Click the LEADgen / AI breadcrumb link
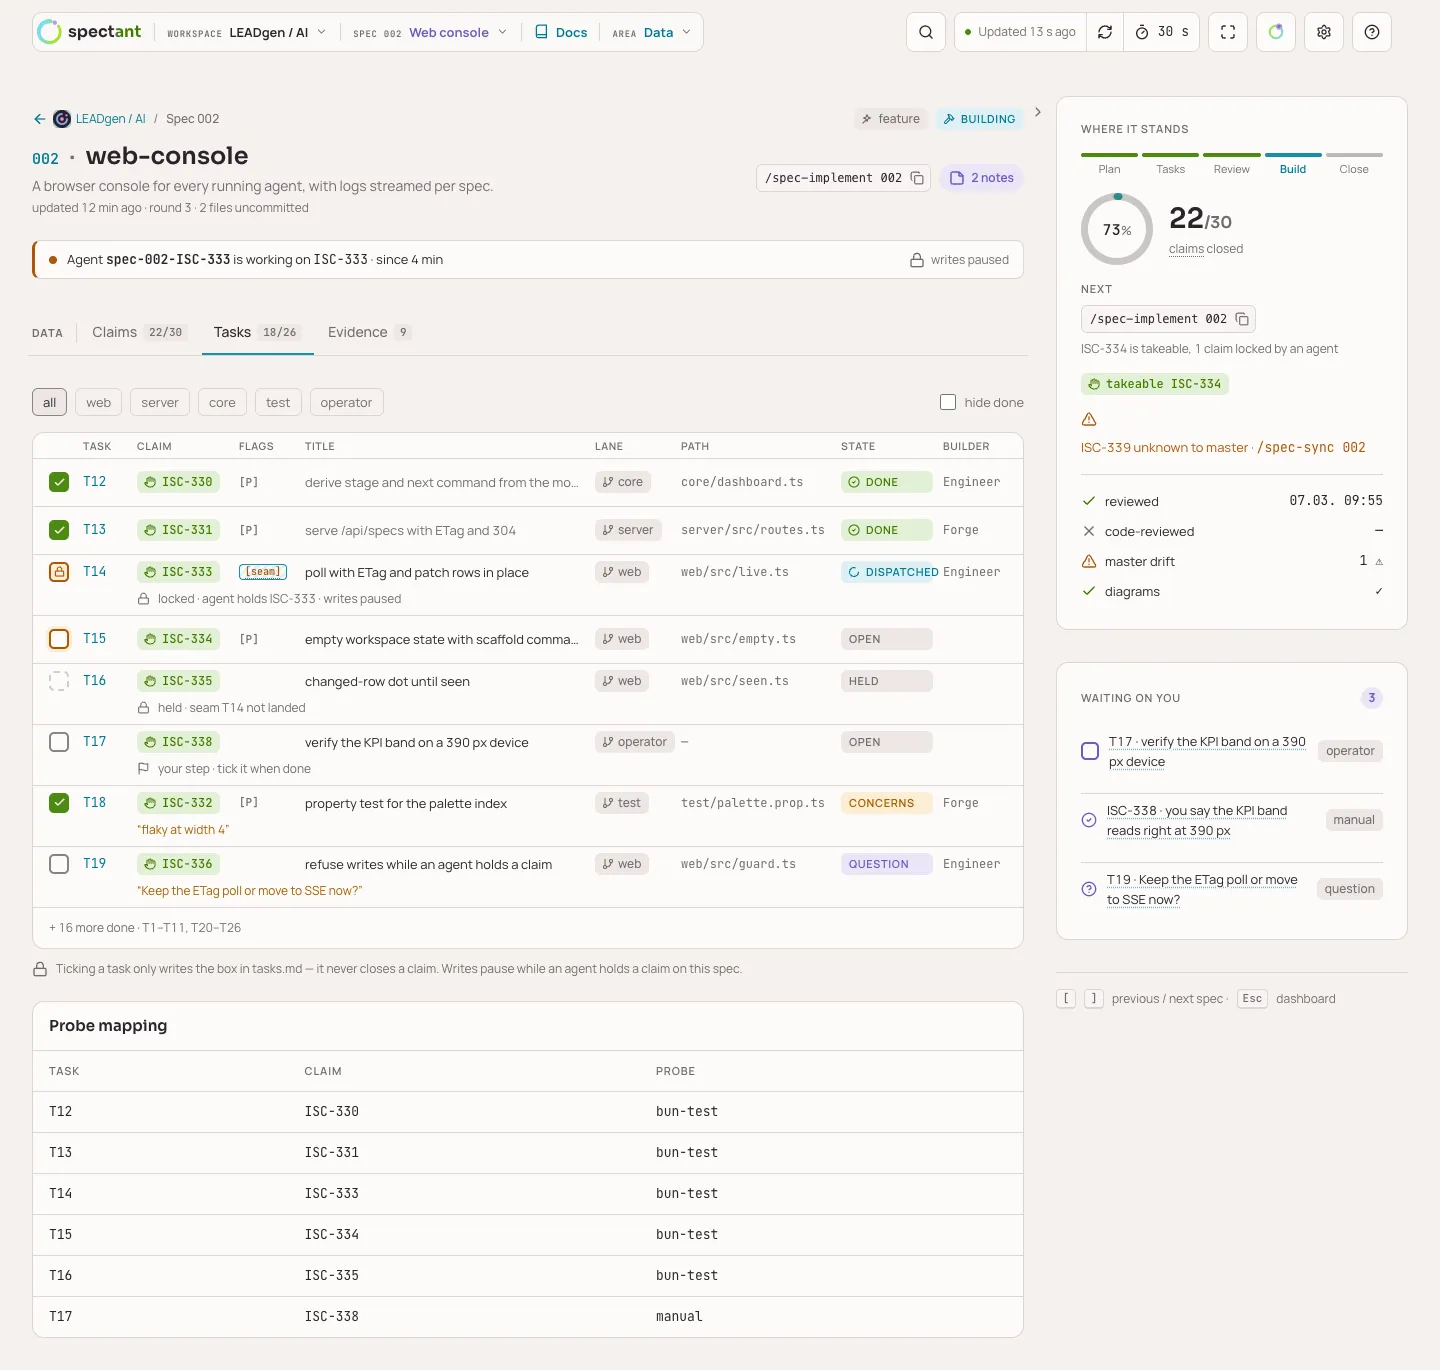 (x=110, y=119)
